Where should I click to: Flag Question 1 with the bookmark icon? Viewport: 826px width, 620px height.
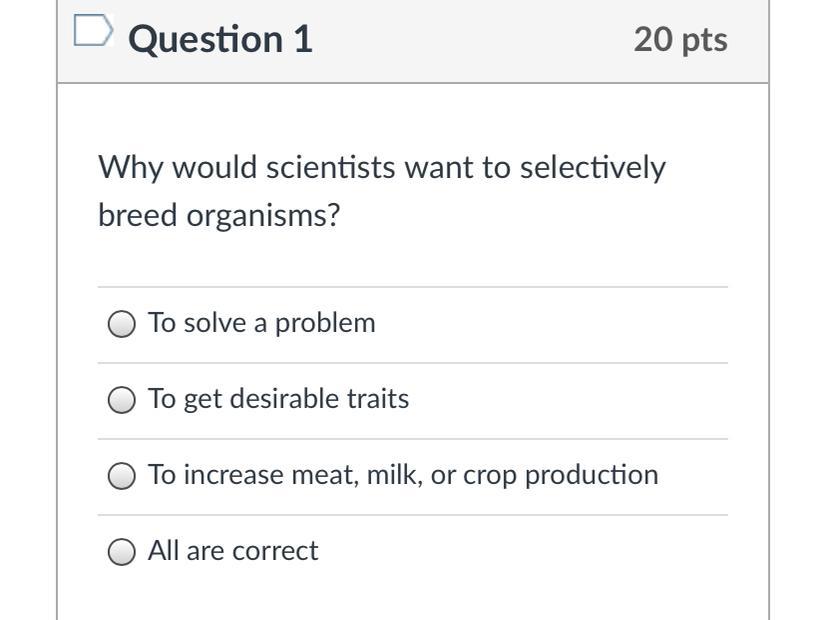click(x=93, y=32)
